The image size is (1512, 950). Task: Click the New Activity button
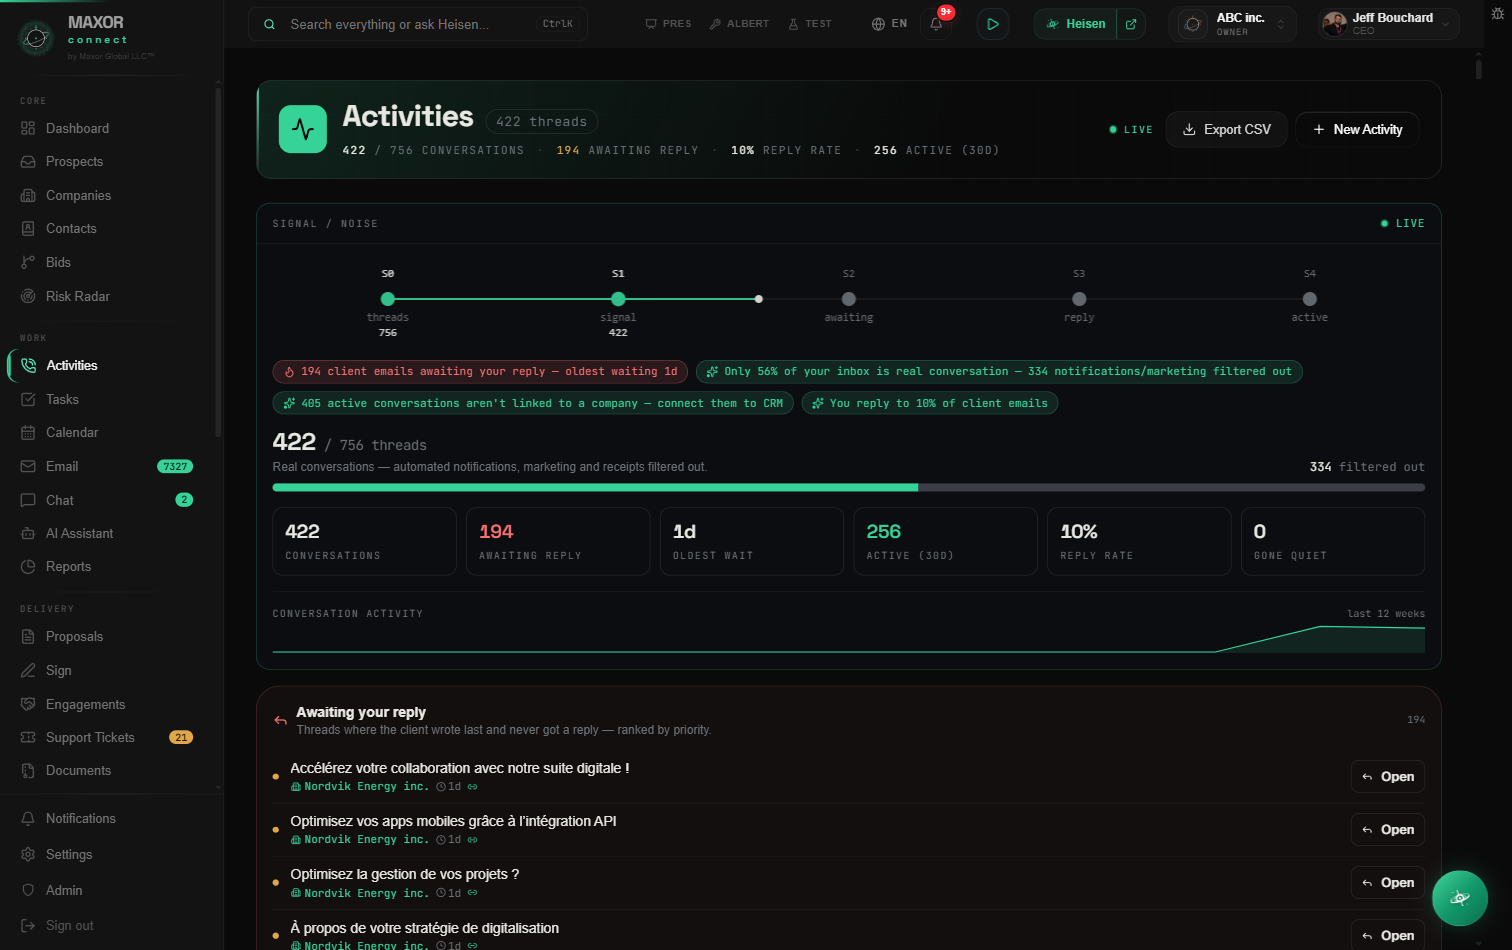coord(1357,129)
